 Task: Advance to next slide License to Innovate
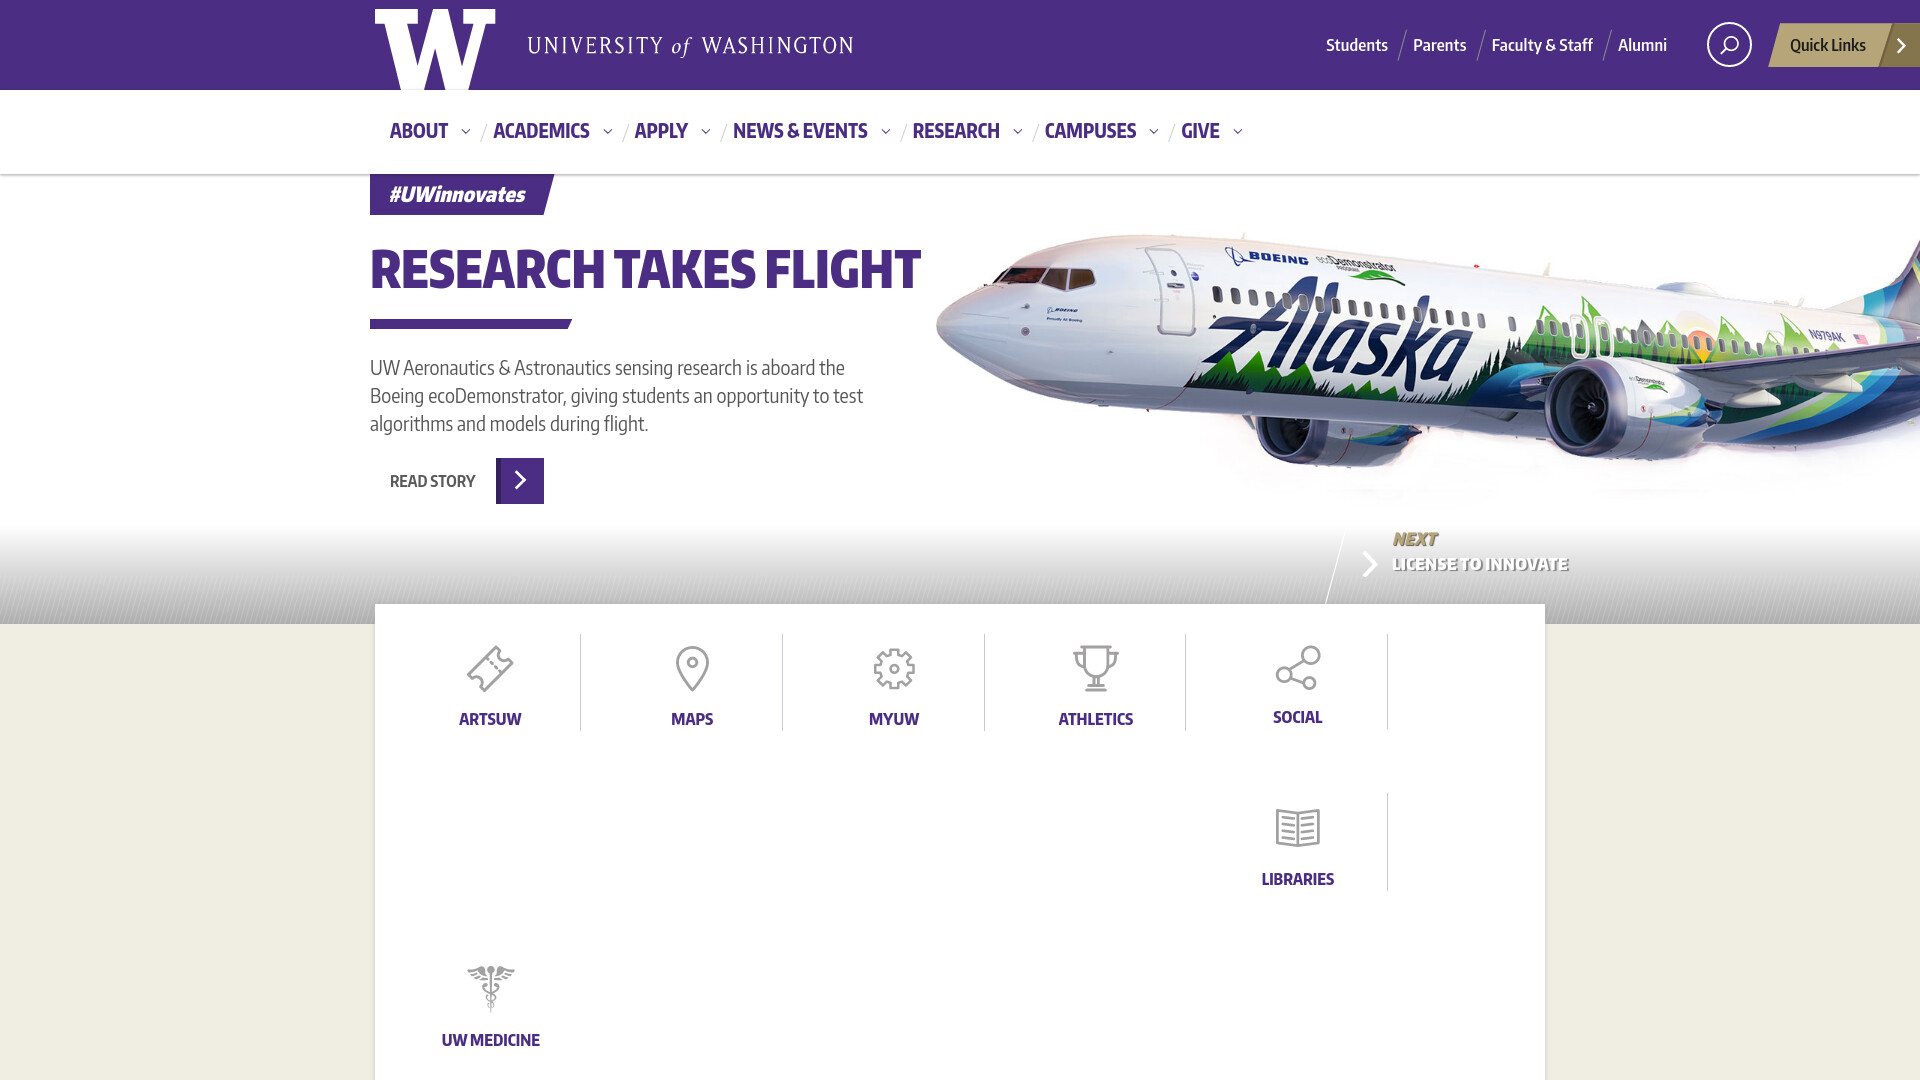[1464, 552]
